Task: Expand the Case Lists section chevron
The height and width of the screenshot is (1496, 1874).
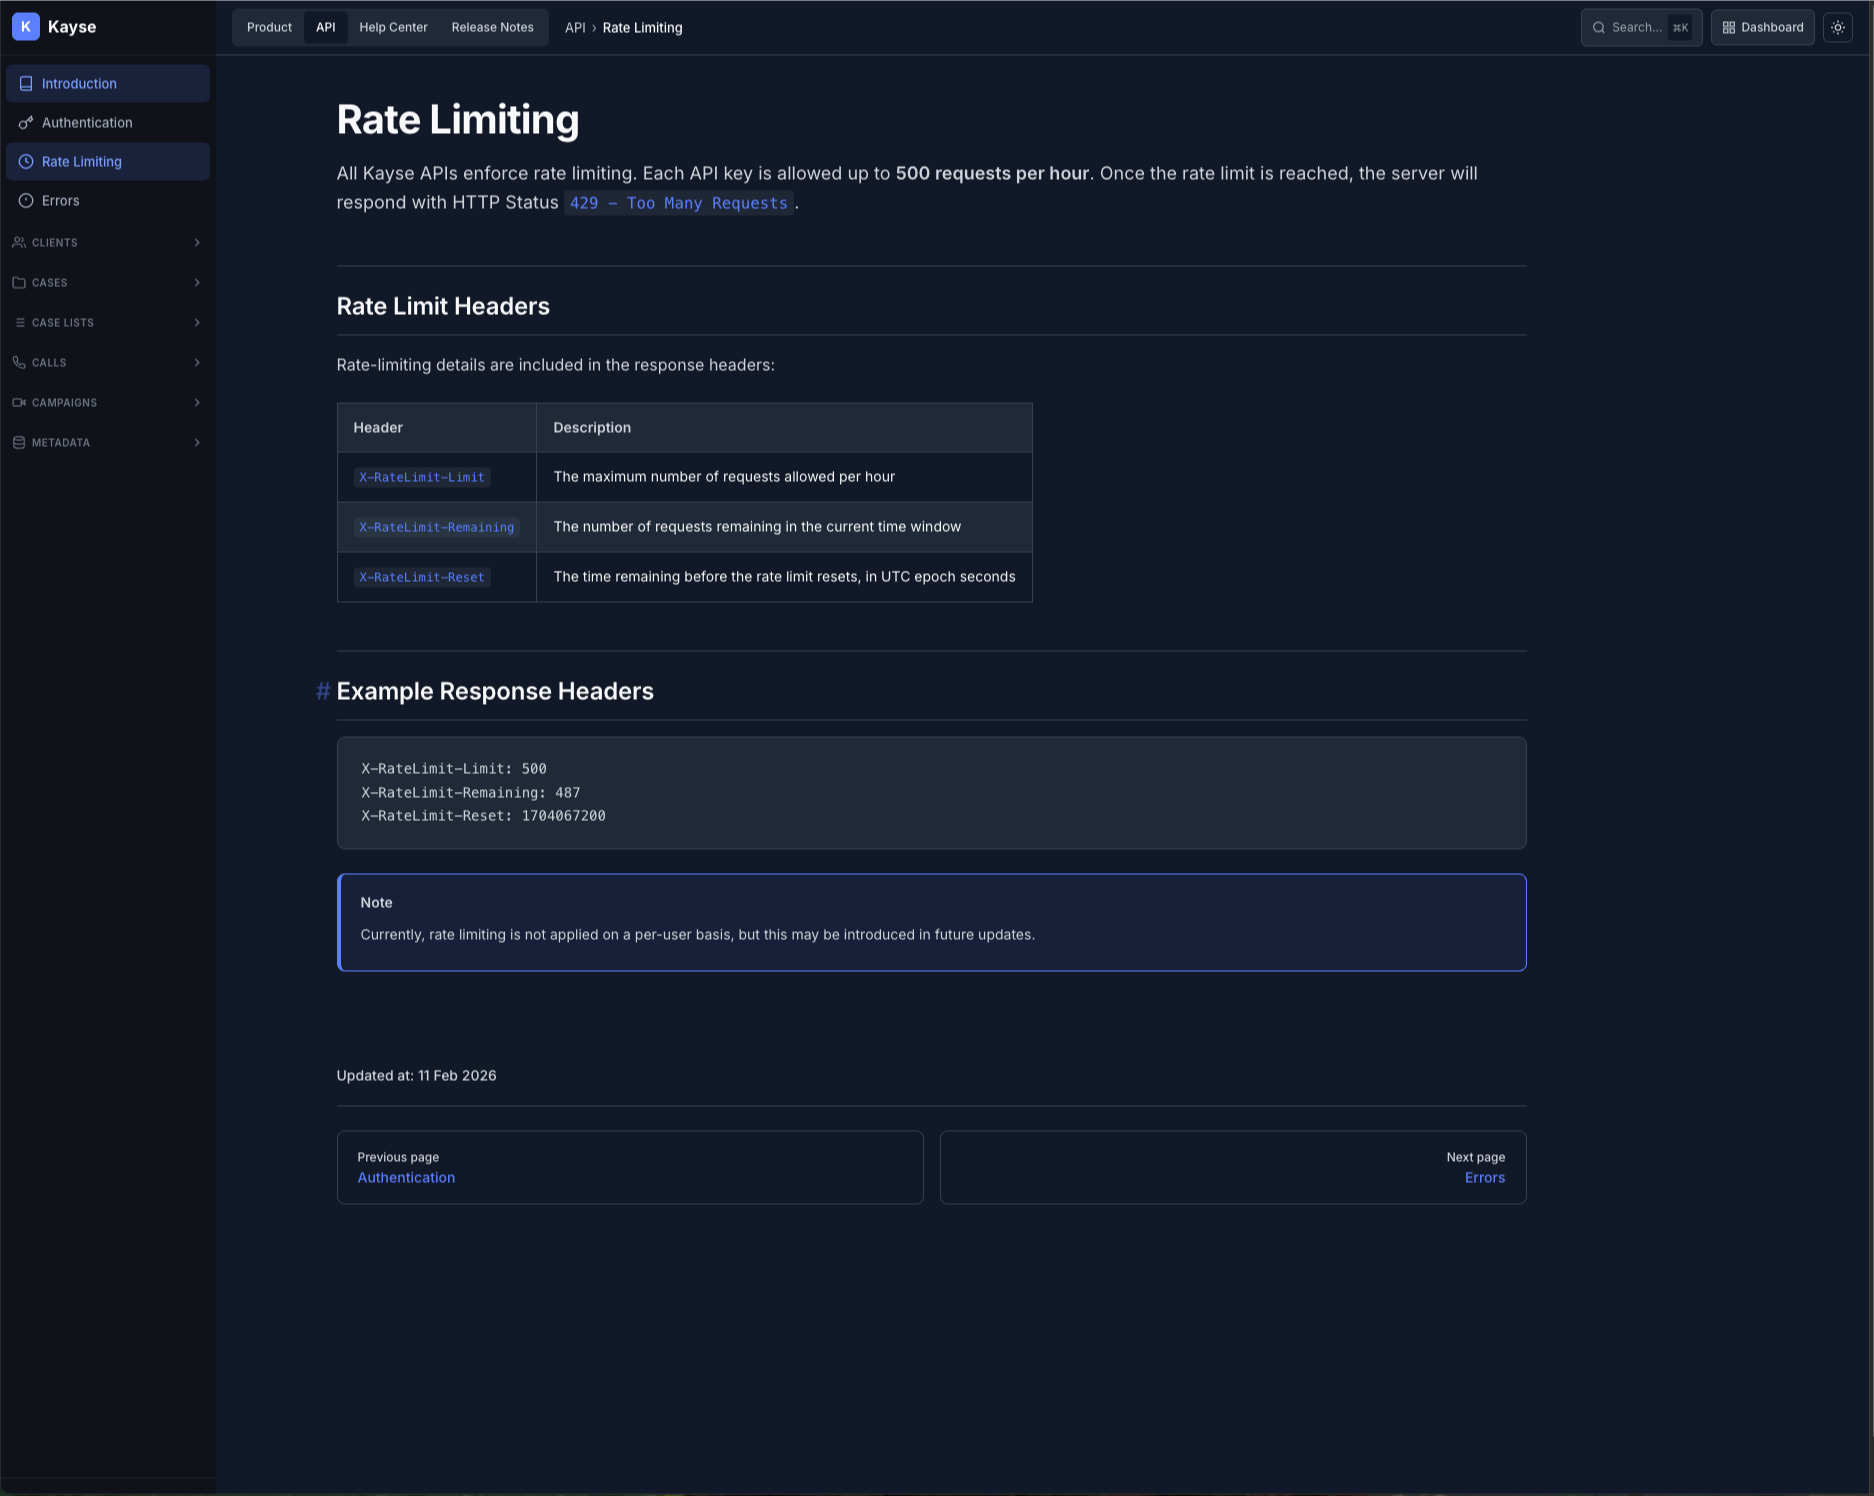Action: pyautogui.click(x=197, y=323)
